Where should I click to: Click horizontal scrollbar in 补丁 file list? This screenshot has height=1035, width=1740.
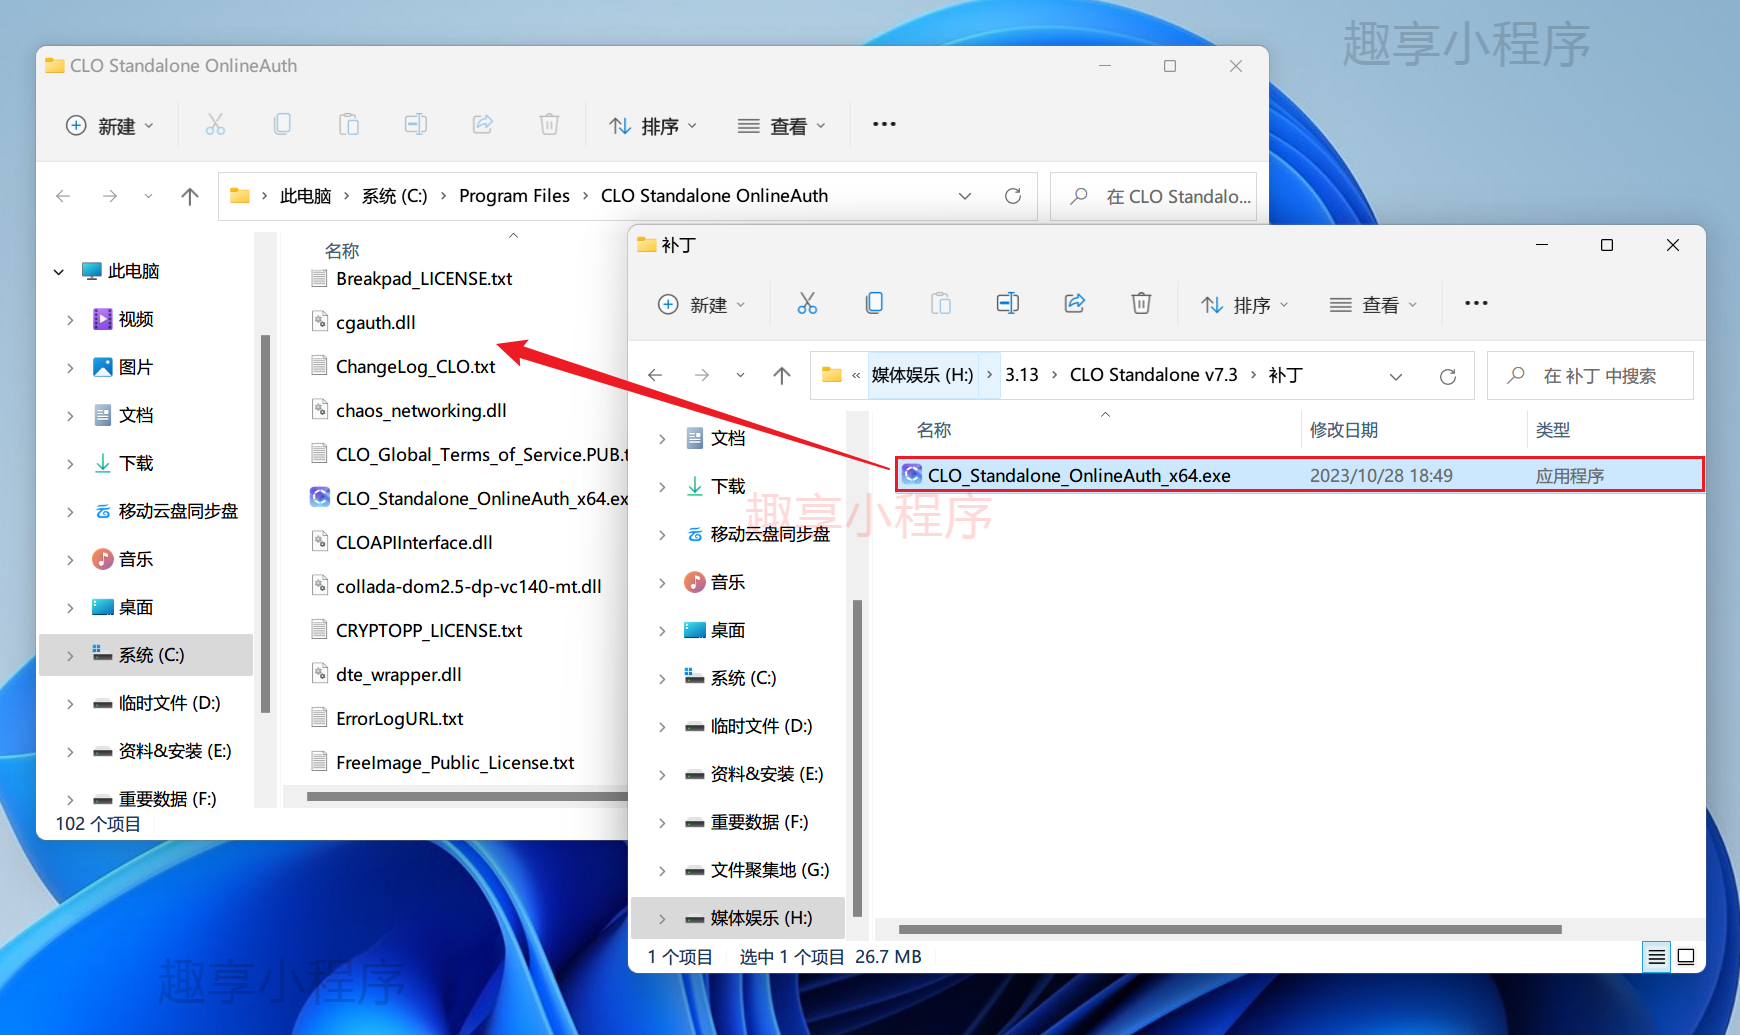coord(1230,929)
